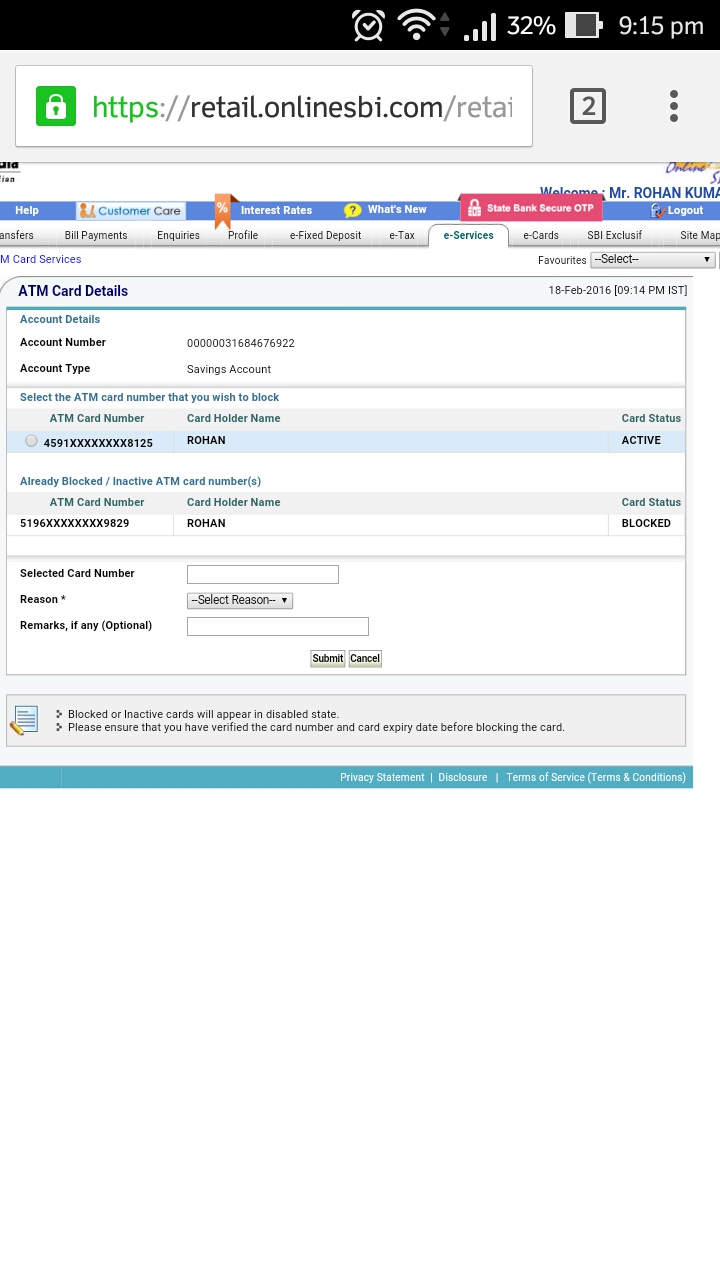
Task: Tap the green padlock icon in address bar
Action: coord(56,106)
